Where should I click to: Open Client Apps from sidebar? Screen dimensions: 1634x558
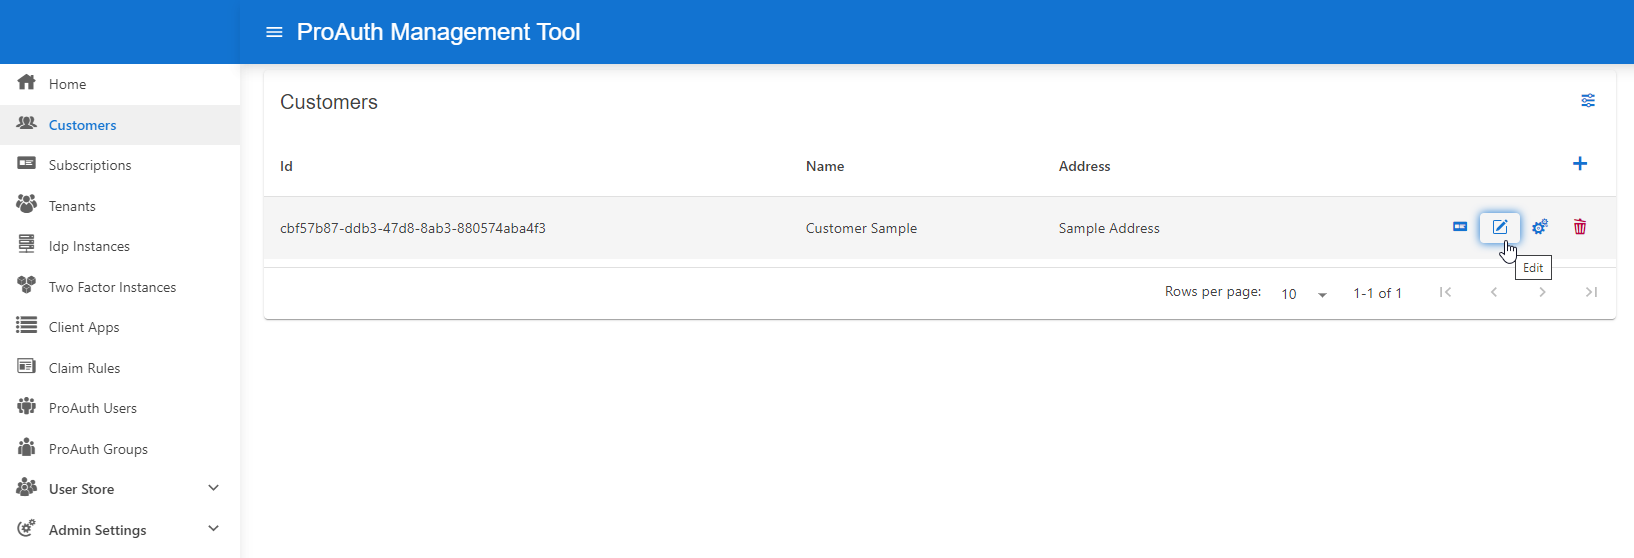84,327
